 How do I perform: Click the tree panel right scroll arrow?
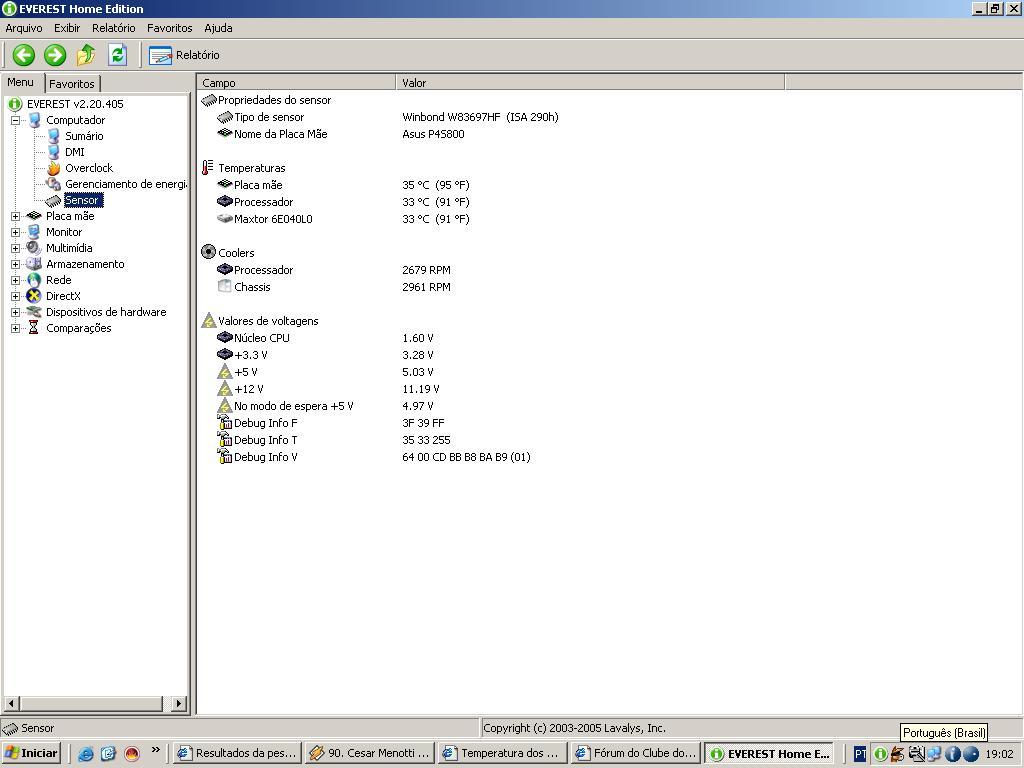click(178, 703)
